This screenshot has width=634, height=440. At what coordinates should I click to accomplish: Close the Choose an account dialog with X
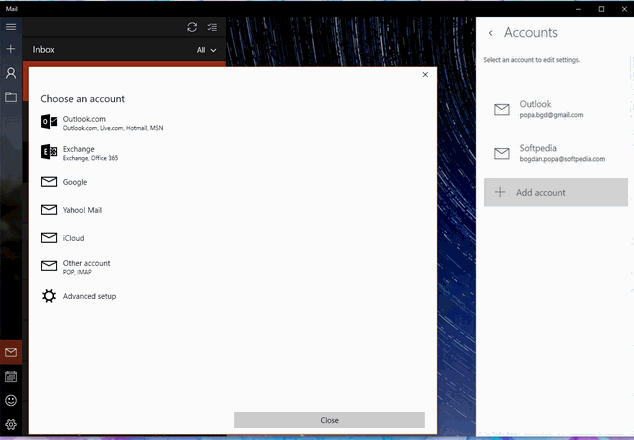pyautogui.click(x=425, y=74)
